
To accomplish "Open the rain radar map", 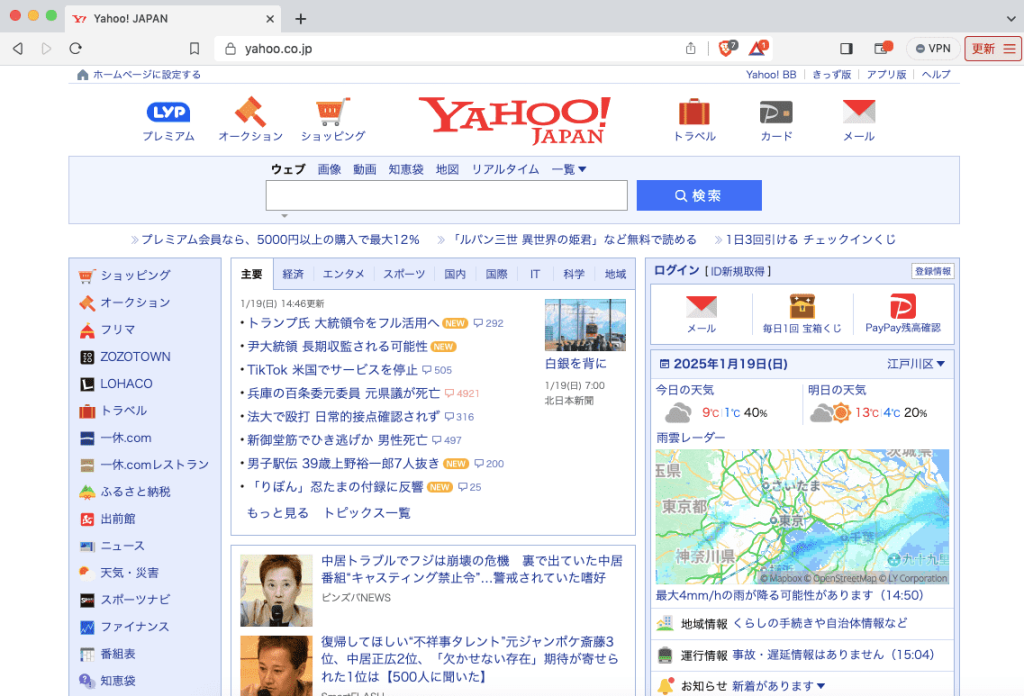I will [x=802, y=516].
